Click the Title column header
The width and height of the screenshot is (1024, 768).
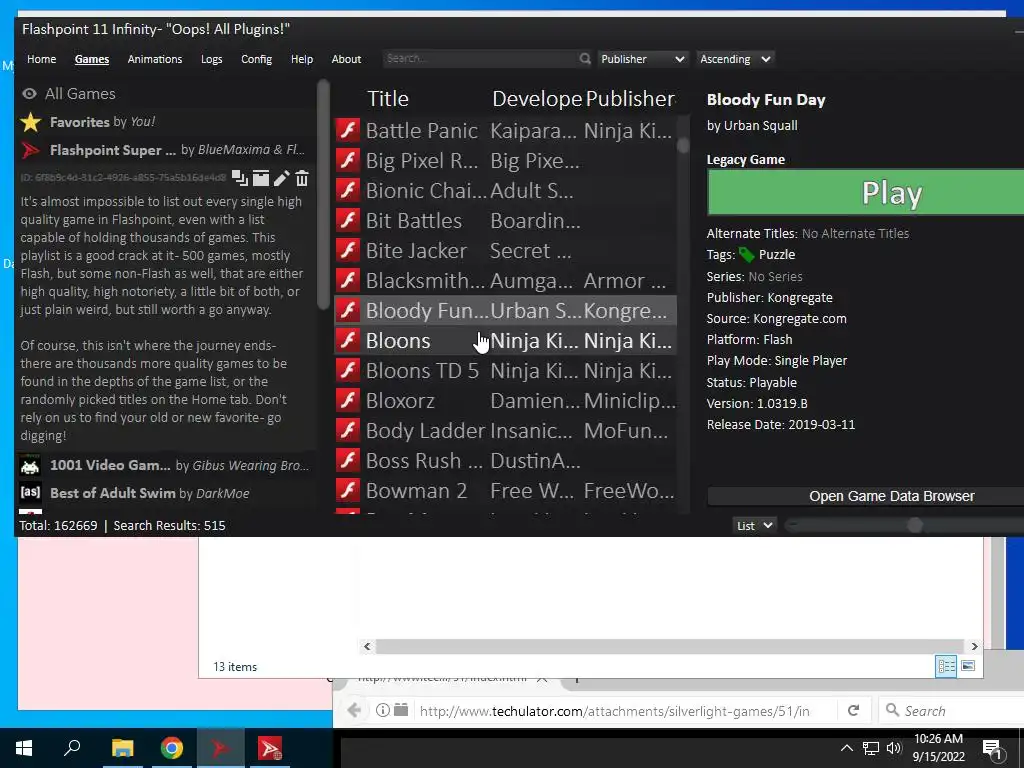pos(388,99)
